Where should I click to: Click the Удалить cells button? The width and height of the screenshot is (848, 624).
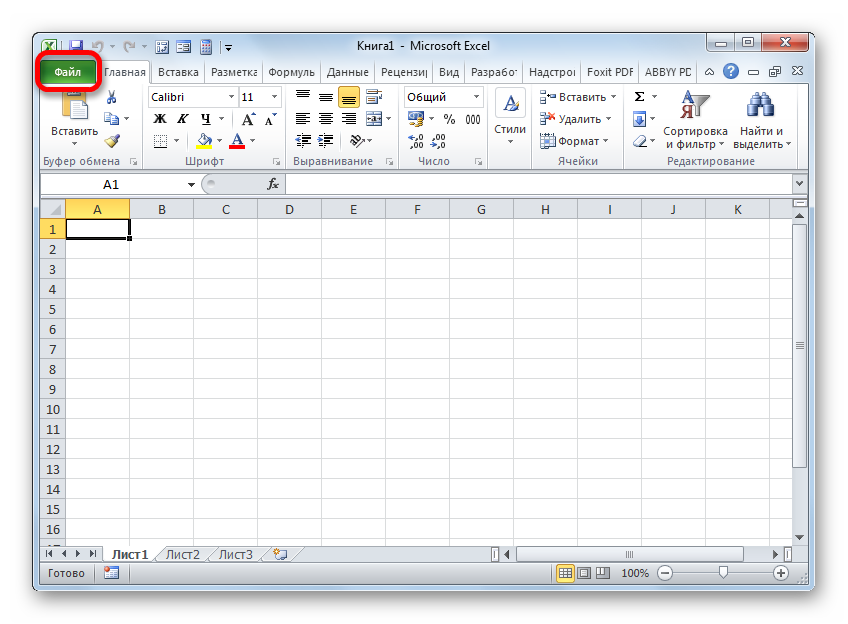[573, 119]
